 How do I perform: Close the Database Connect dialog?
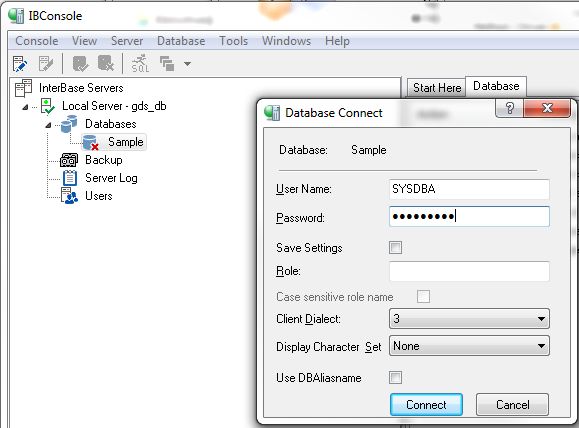pos(547,108)
